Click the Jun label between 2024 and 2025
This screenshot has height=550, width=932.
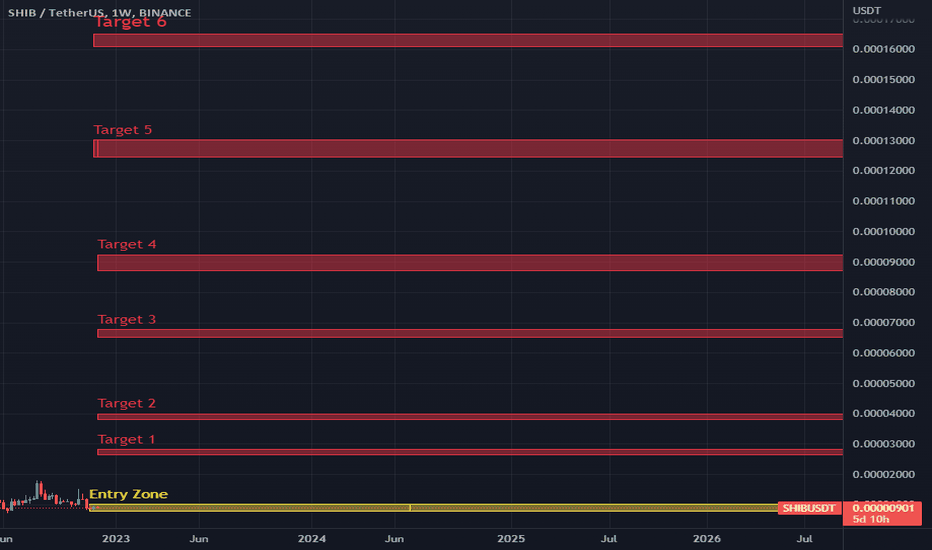click(x=394, y=539)
